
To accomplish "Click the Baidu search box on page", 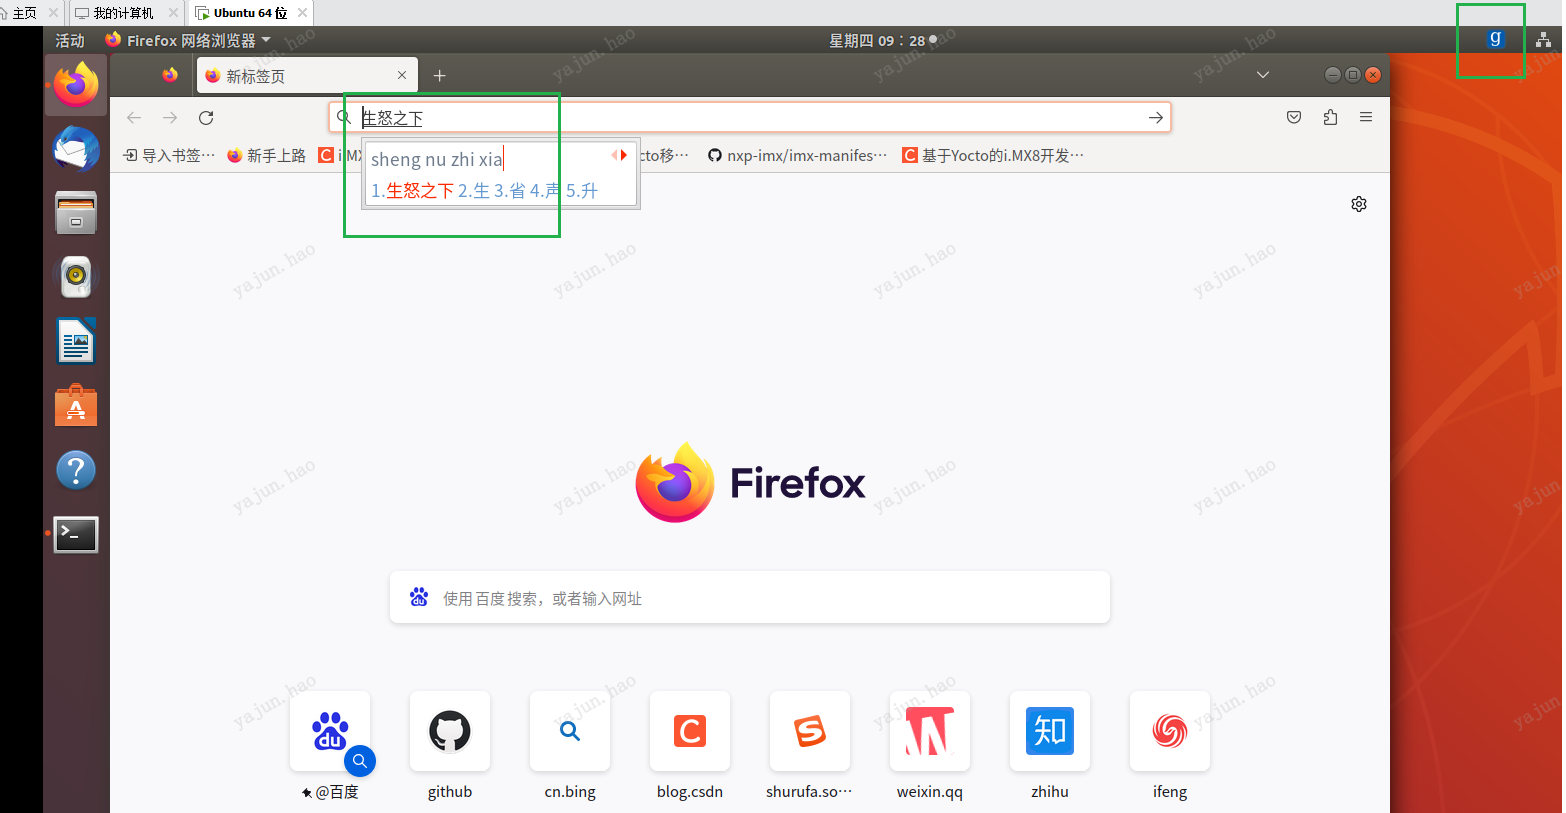I will [750, 598].
